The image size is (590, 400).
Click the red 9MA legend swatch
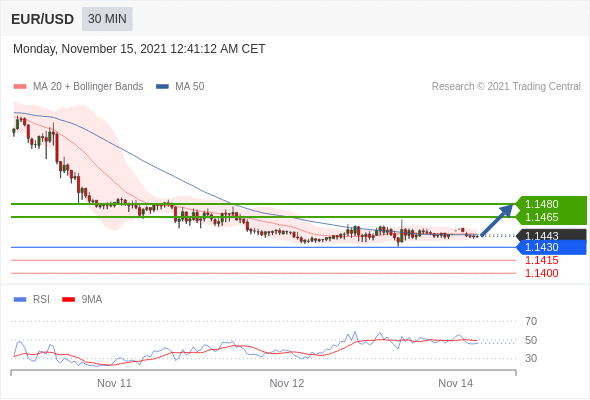[68, 300]
